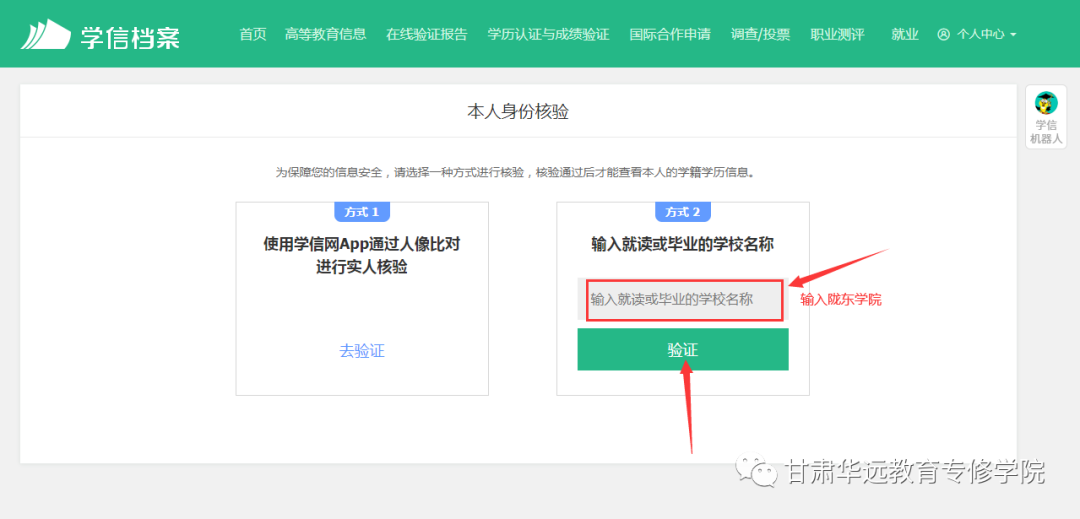
Task: Open the 学信机器人 robot avatar
Action: point(1046,103)
